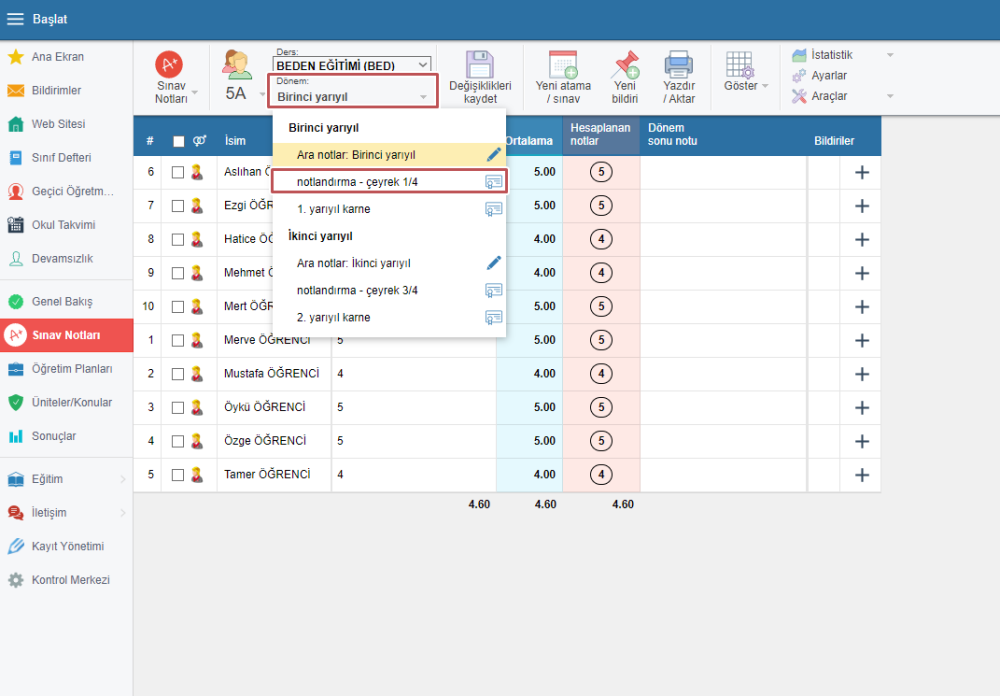Screen dimensions: 1000x696
Task: Click the Yazdır / Aktar printer icon
Action: [x=679, y=64]
